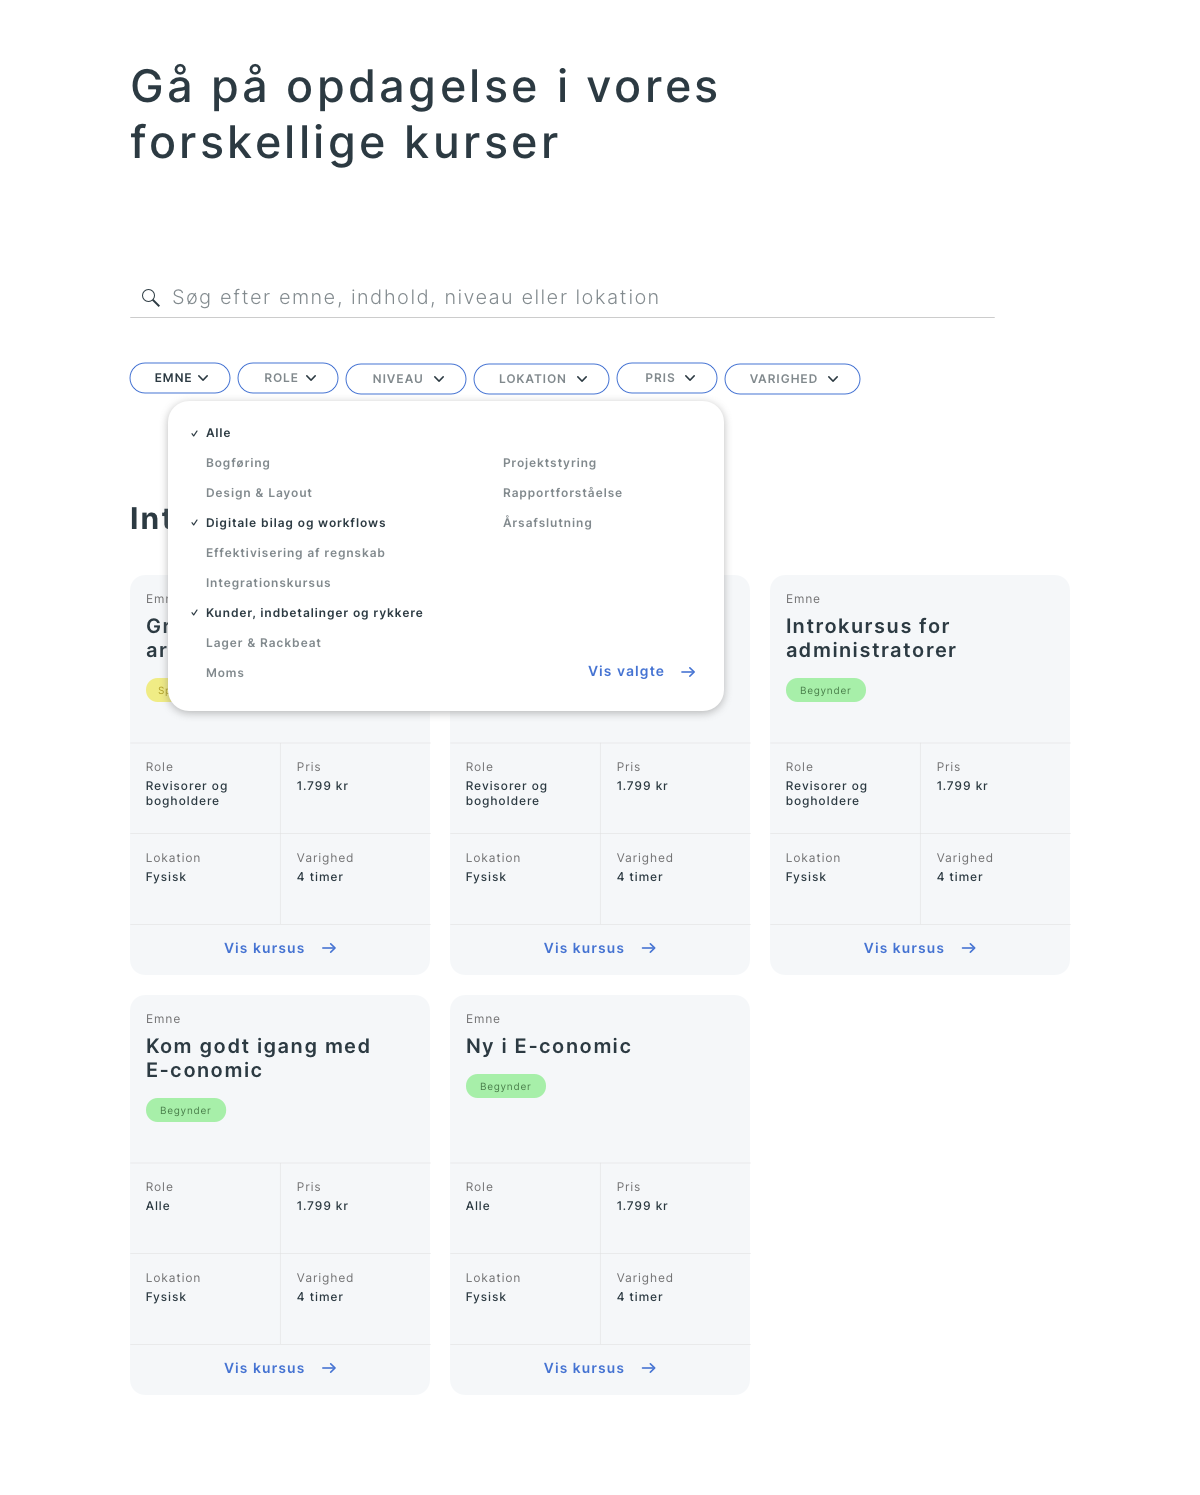This screenshot has width=1200, height=1495.
Task: Select the Rapportforståelse topic
Action: [x=563, y=493]
